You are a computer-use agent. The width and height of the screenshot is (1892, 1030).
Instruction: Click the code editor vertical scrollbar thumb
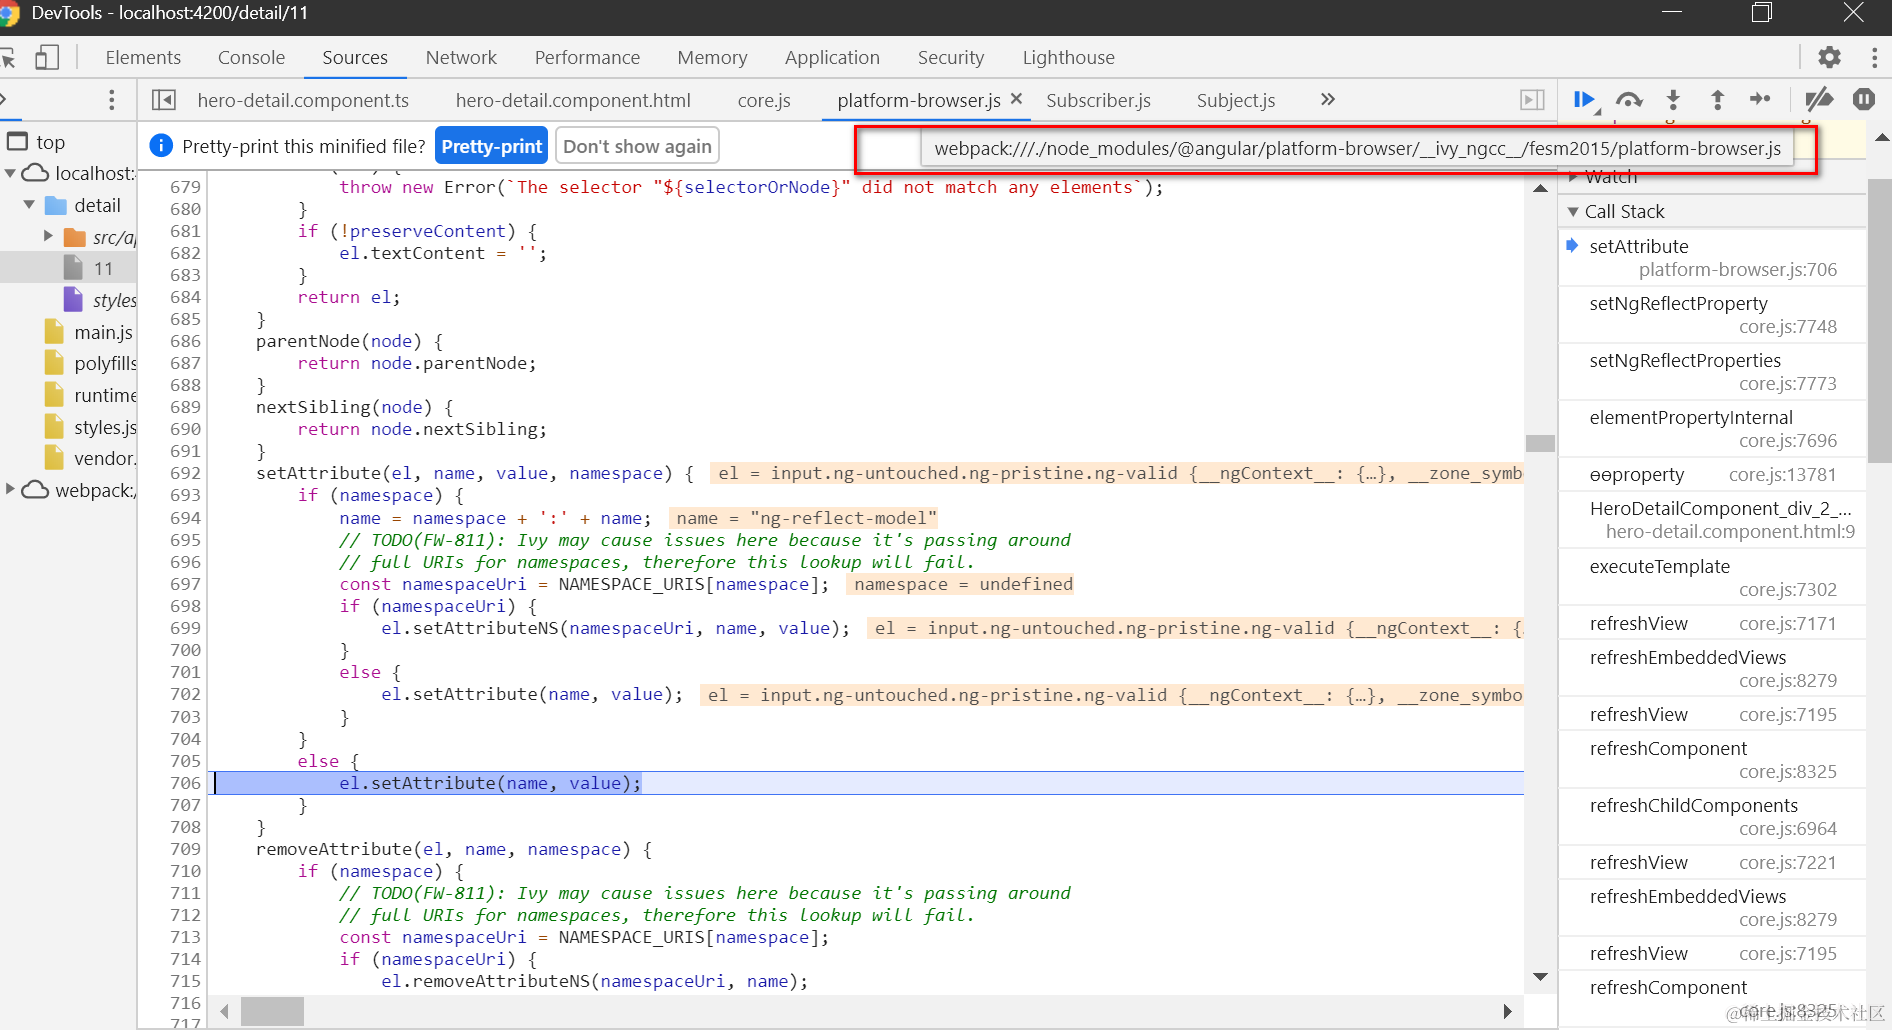(x=1540, y=443)
